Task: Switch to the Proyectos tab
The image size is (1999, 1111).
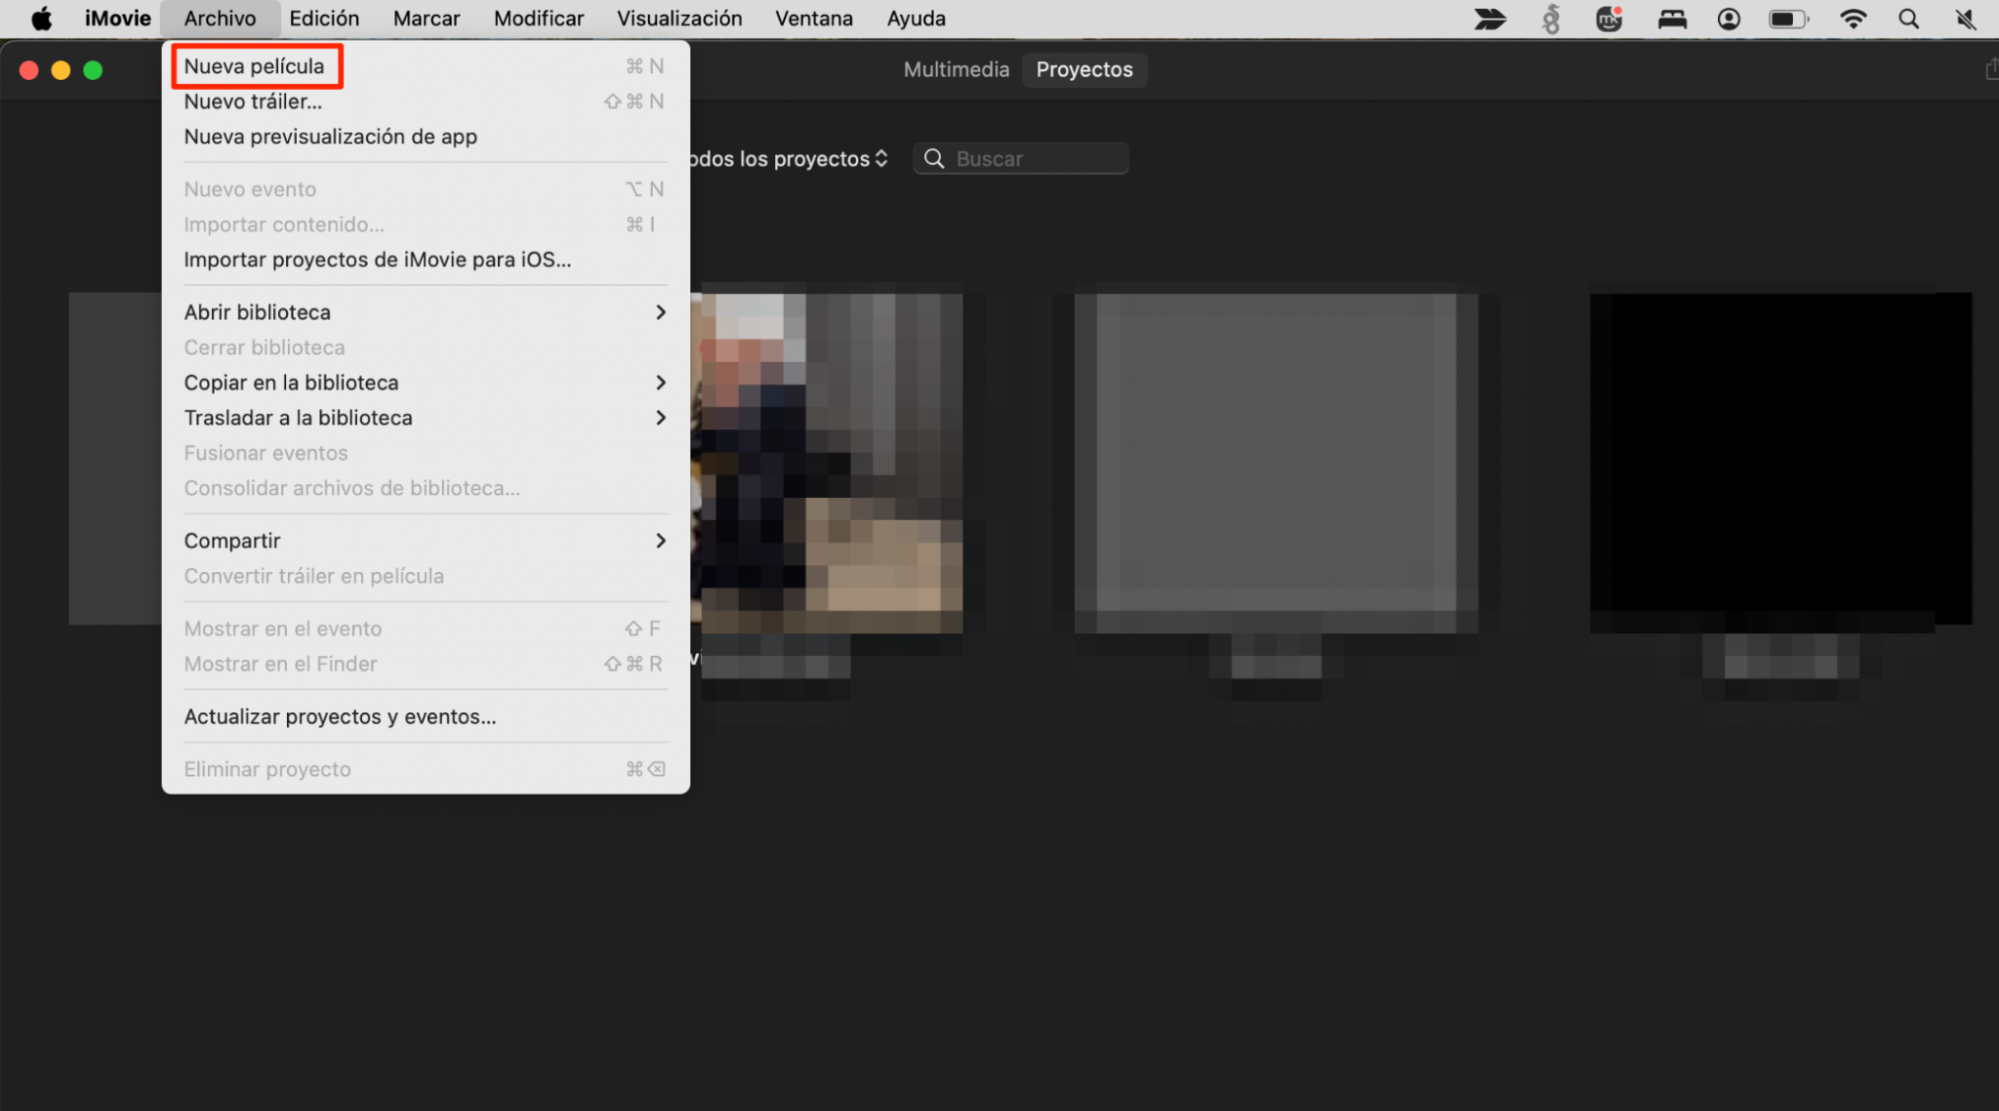Action: 1084,69
